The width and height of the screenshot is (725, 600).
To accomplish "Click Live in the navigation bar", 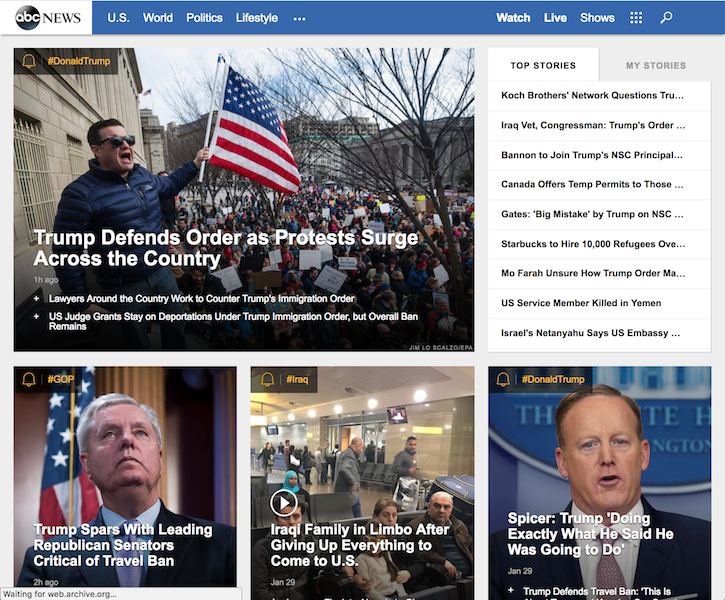I will point(555,18).
